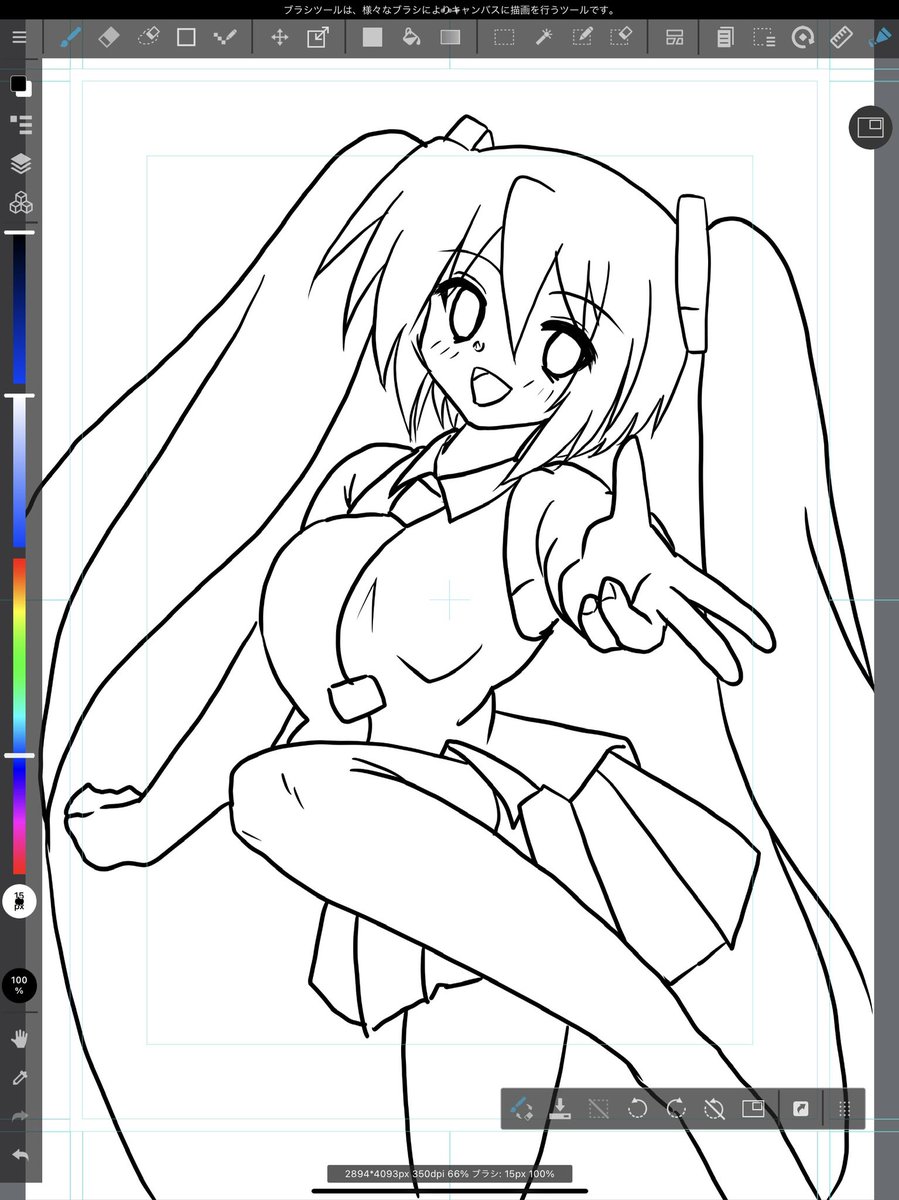Toggle the navigator window button
Screen dimensions: 899x1200
870,127
